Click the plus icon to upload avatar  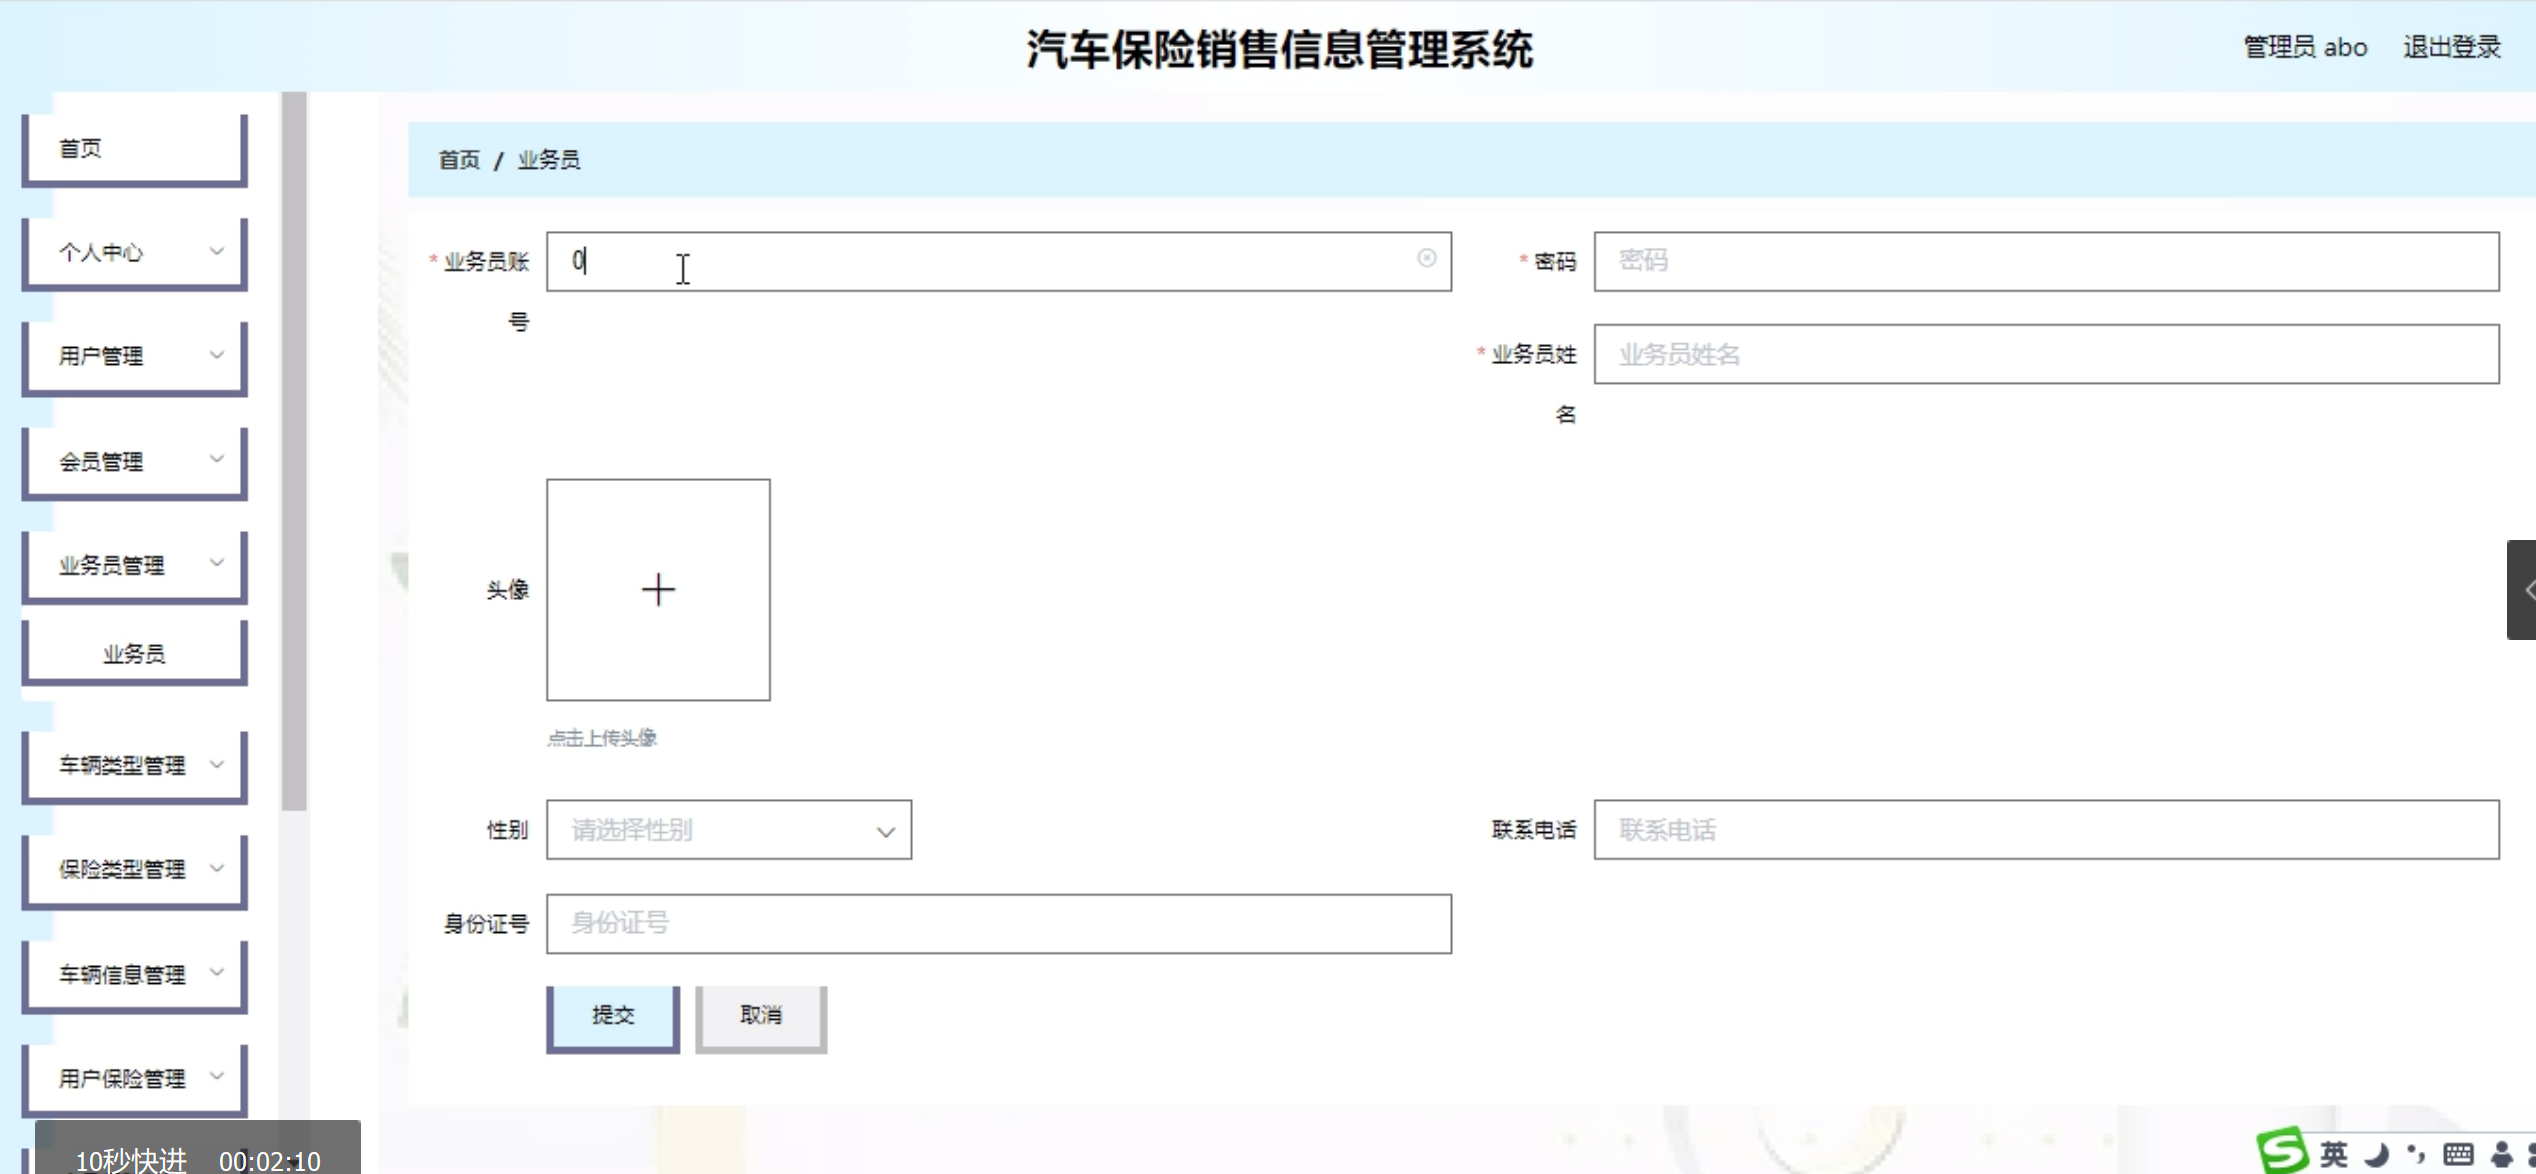pos(658,590)
